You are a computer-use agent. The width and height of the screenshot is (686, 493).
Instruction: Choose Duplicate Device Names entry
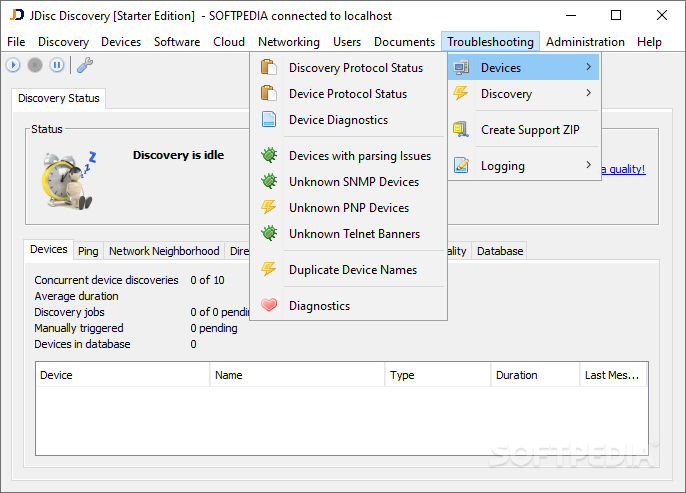click(x=349, y=269)
